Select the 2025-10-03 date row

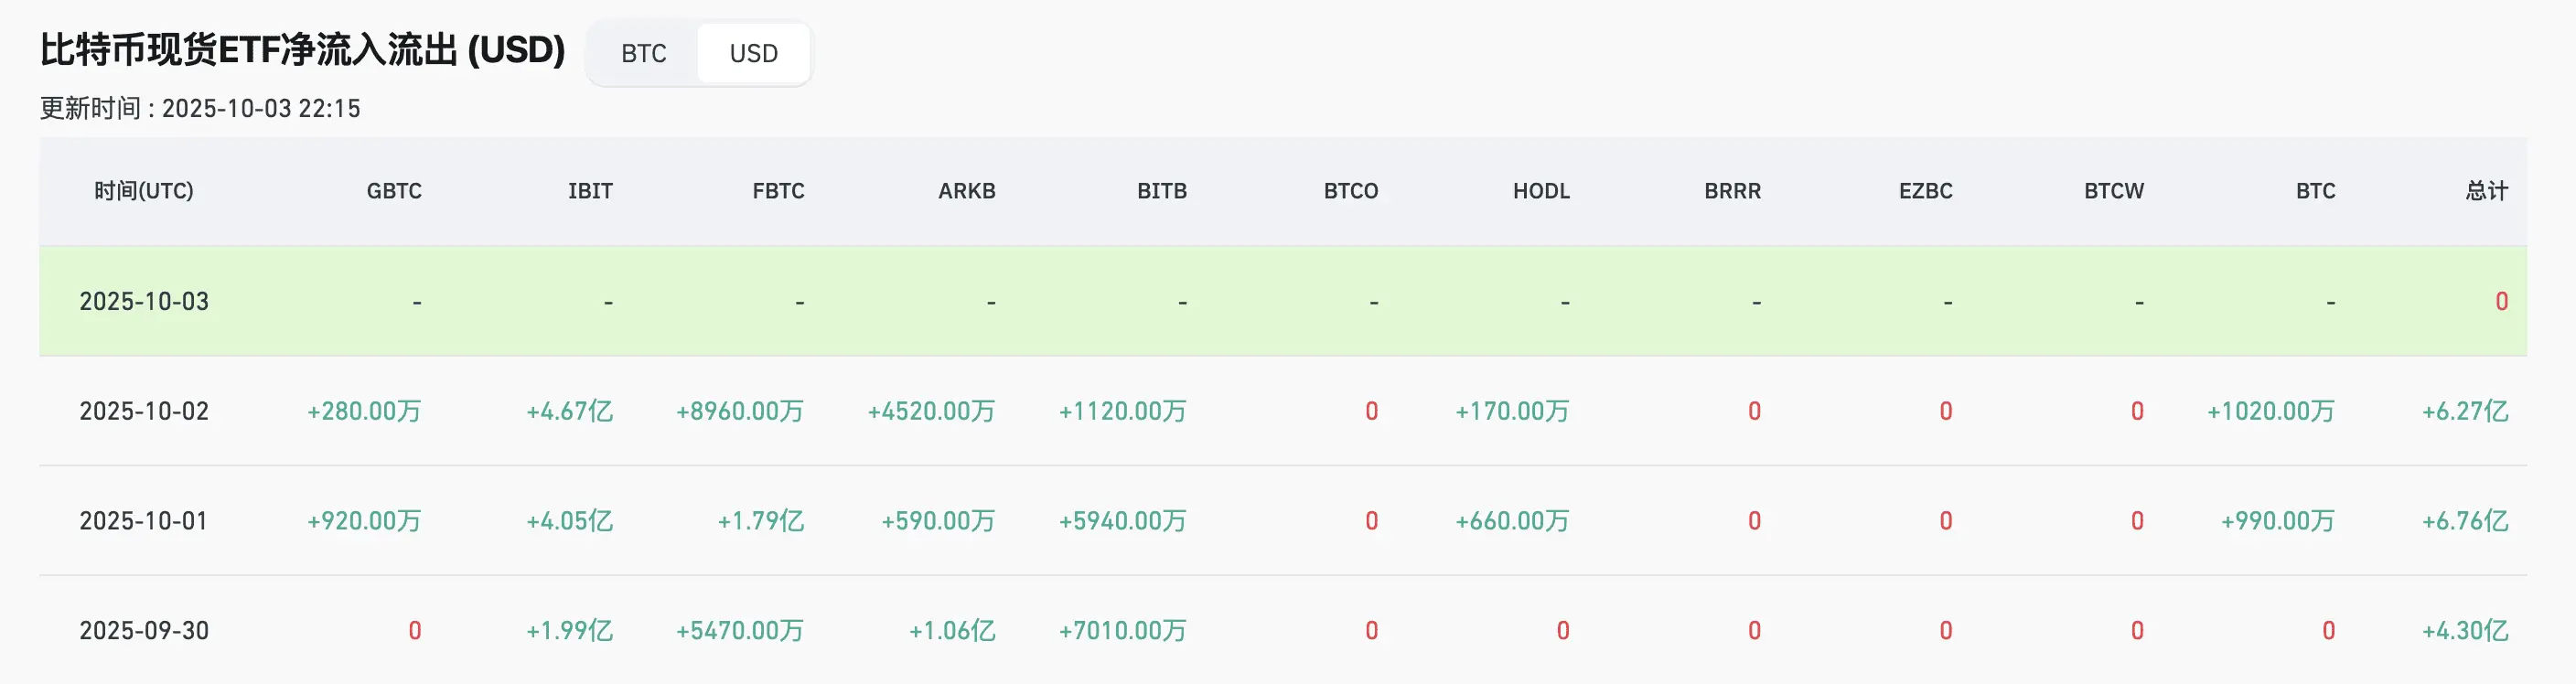144,301
